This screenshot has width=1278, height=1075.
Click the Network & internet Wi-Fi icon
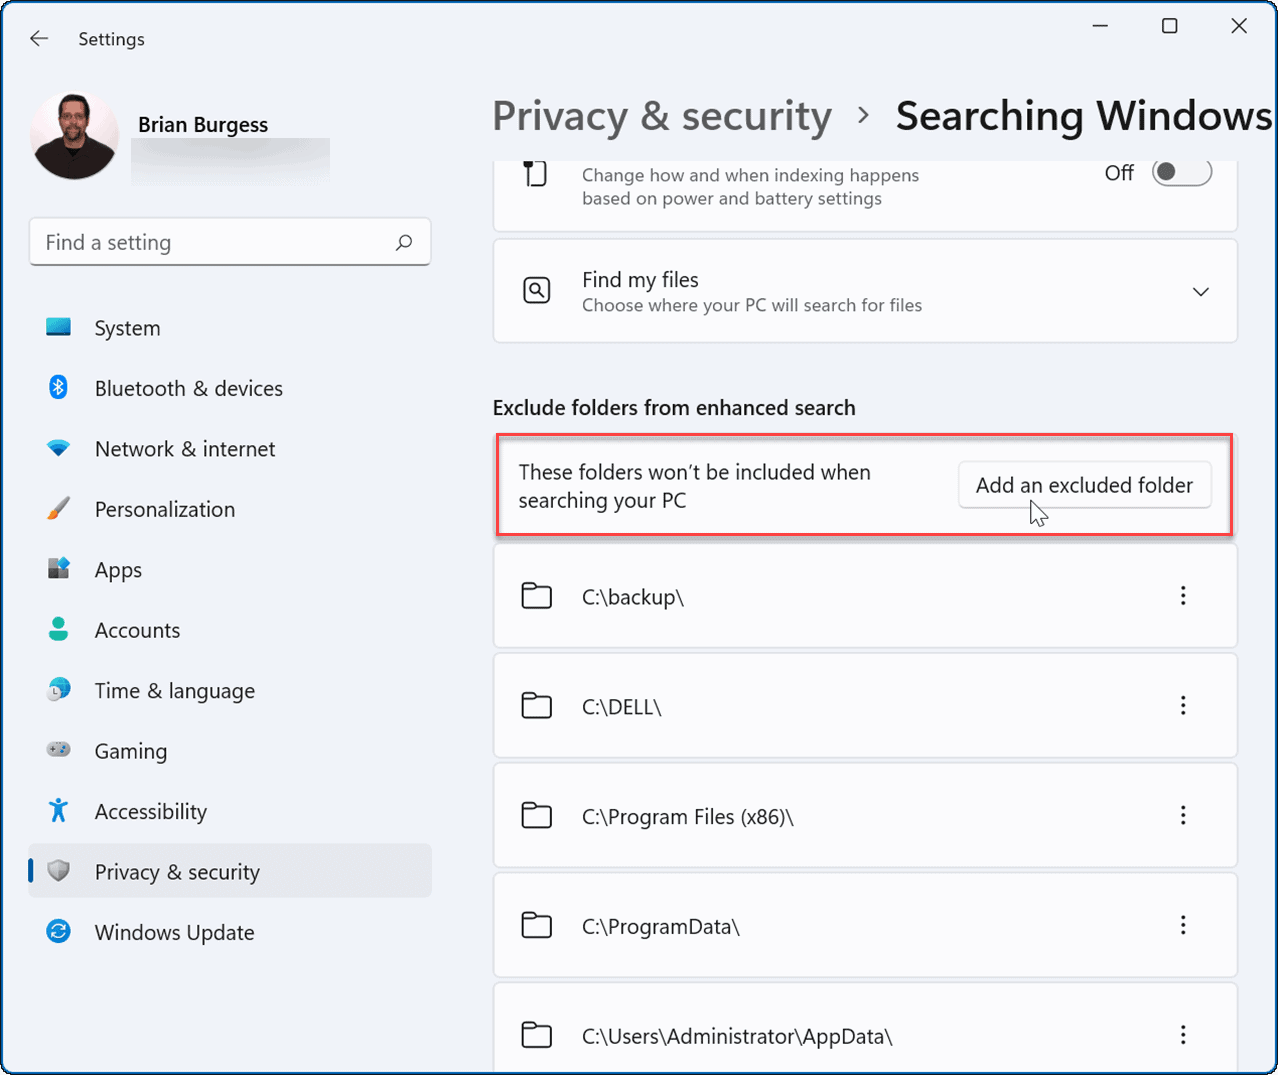click(58, 449)
